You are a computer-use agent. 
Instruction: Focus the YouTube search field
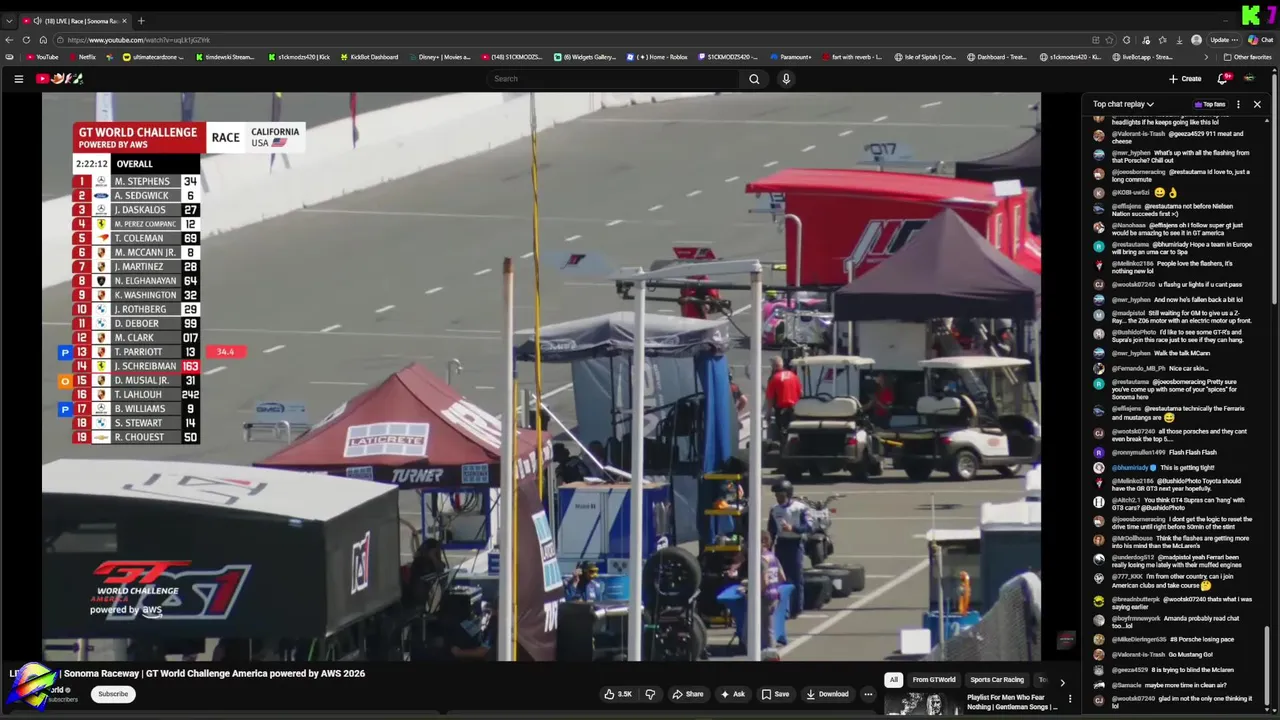point(614,79)
